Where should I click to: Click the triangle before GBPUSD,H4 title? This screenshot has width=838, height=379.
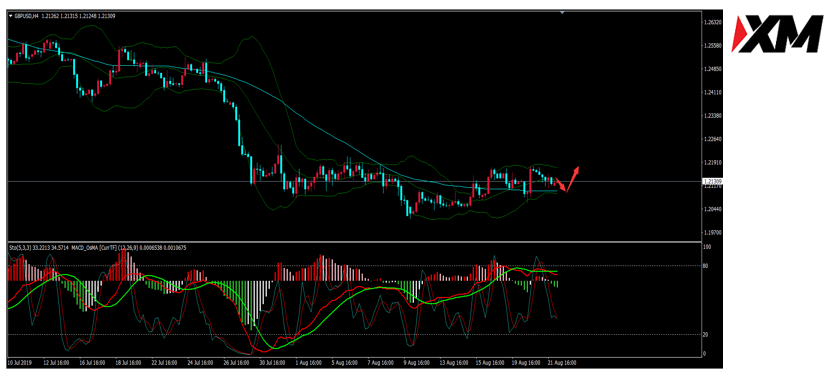click(x=11, y=16)
